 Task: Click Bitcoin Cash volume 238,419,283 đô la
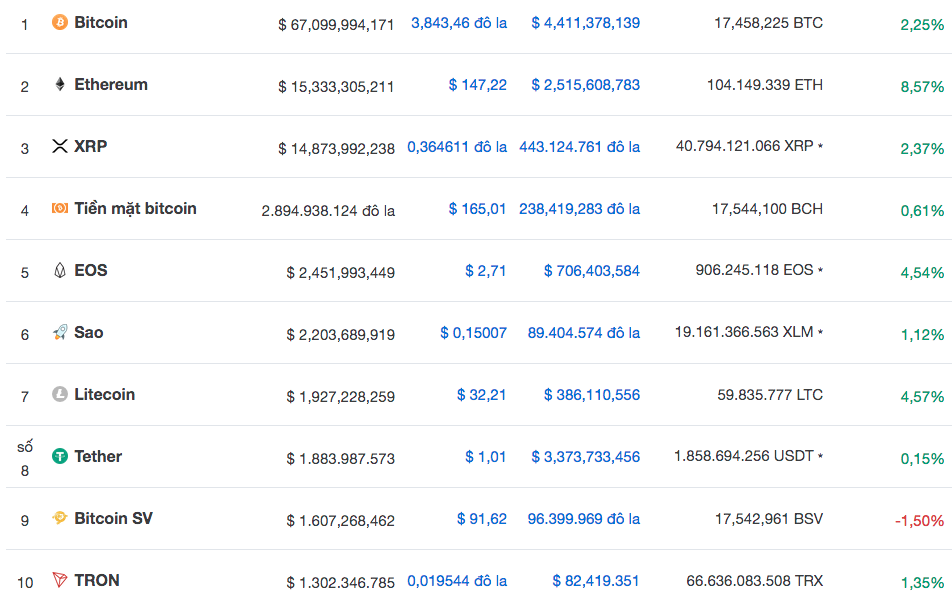[580, 209]
